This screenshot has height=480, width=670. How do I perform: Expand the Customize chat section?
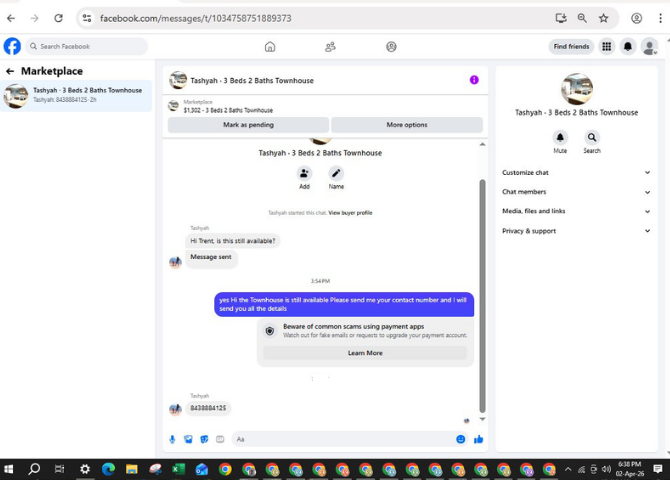pyautogui.click(x=576, y=173)
